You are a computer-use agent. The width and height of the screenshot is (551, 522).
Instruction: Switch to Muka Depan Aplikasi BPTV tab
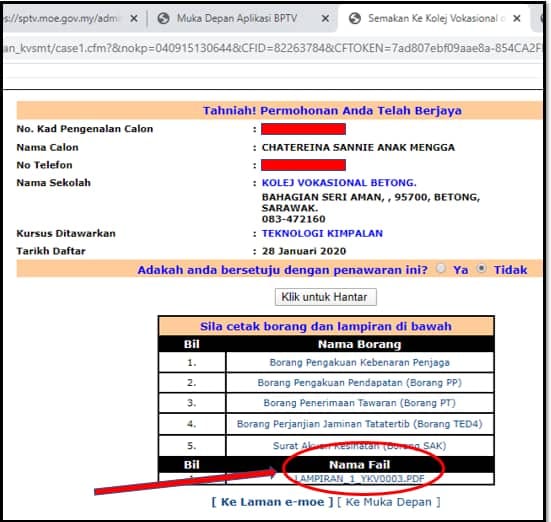point(237,18)
